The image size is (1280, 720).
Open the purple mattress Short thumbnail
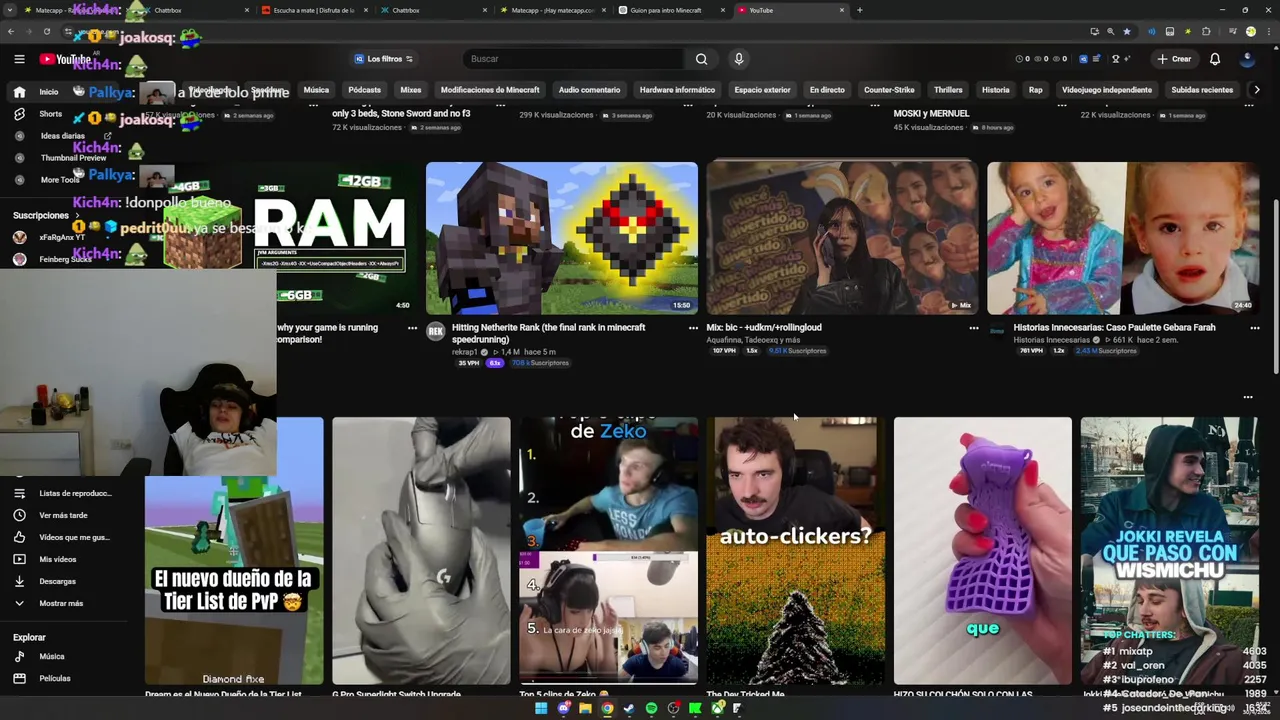982,551
